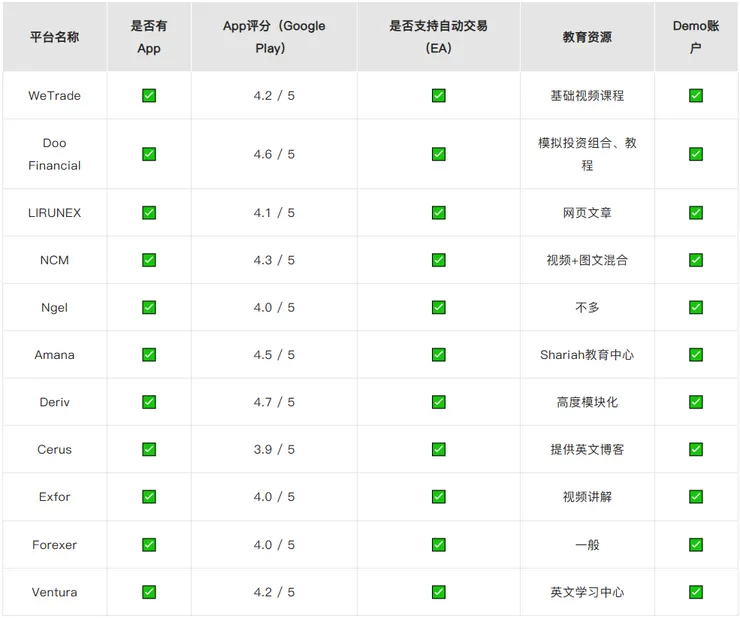Click LIRUNEX's EA auto-trading checkmark
The image size is (740, 618).
pyautogui.click(x=439, y=212)
